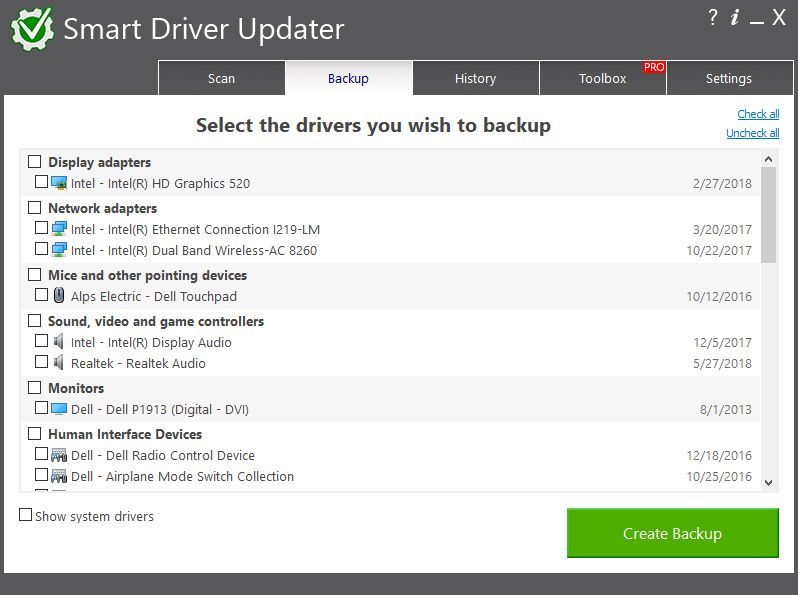Check the Human Interface Devices checkbox

35,434
